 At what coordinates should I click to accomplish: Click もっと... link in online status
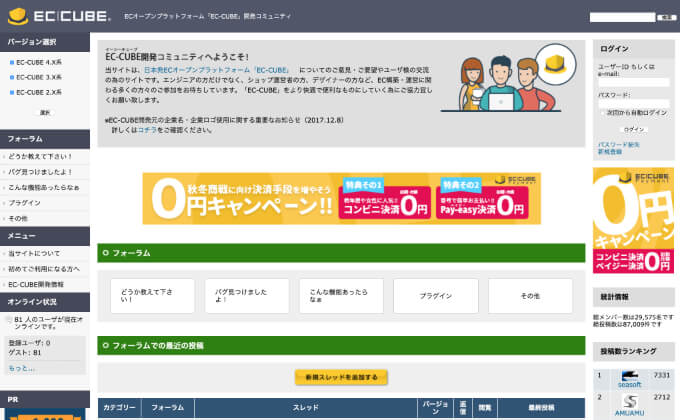22,368
